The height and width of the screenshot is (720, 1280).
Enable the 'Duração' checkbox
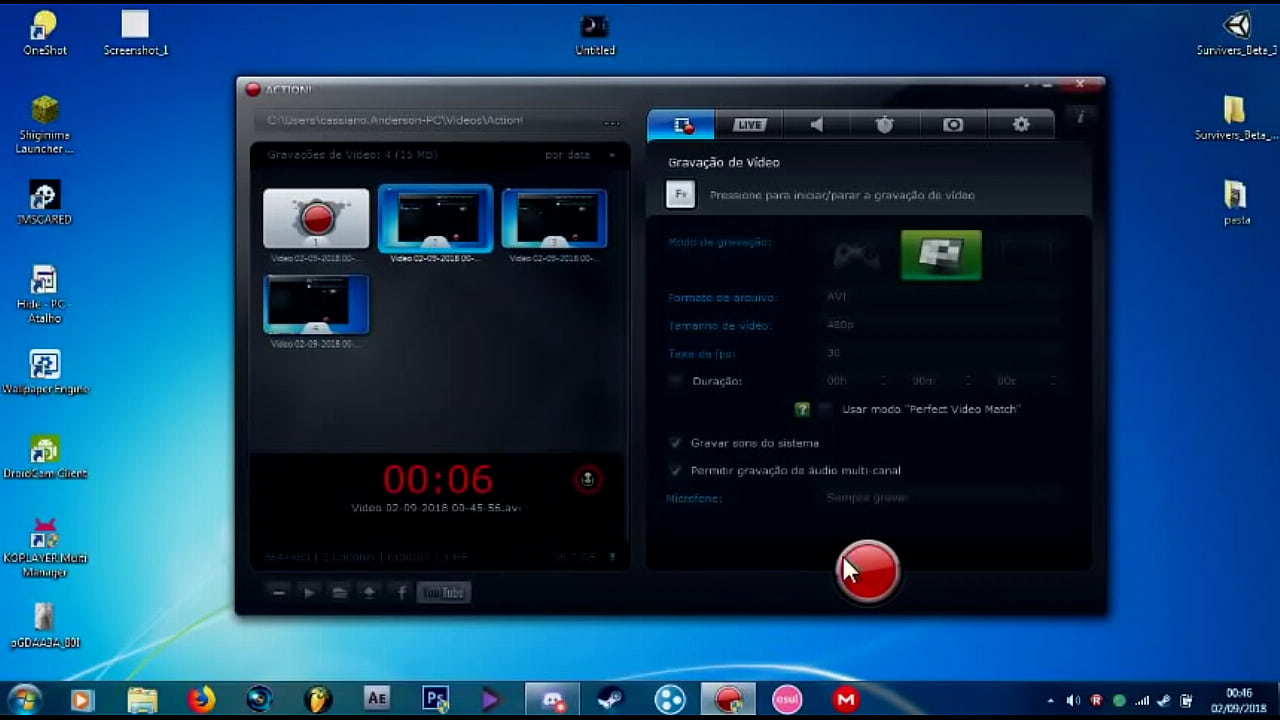(676, 381)
